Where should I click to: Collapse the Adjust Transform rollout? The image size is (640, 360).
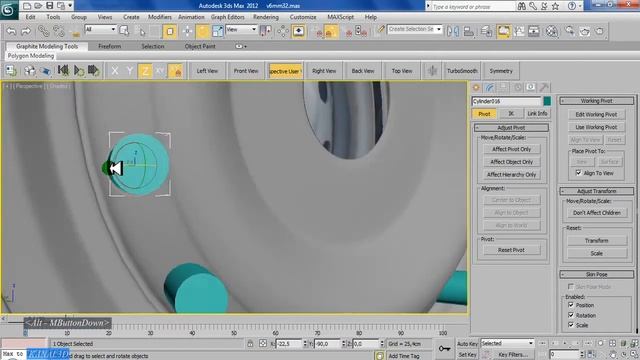(x=597, y=191)
